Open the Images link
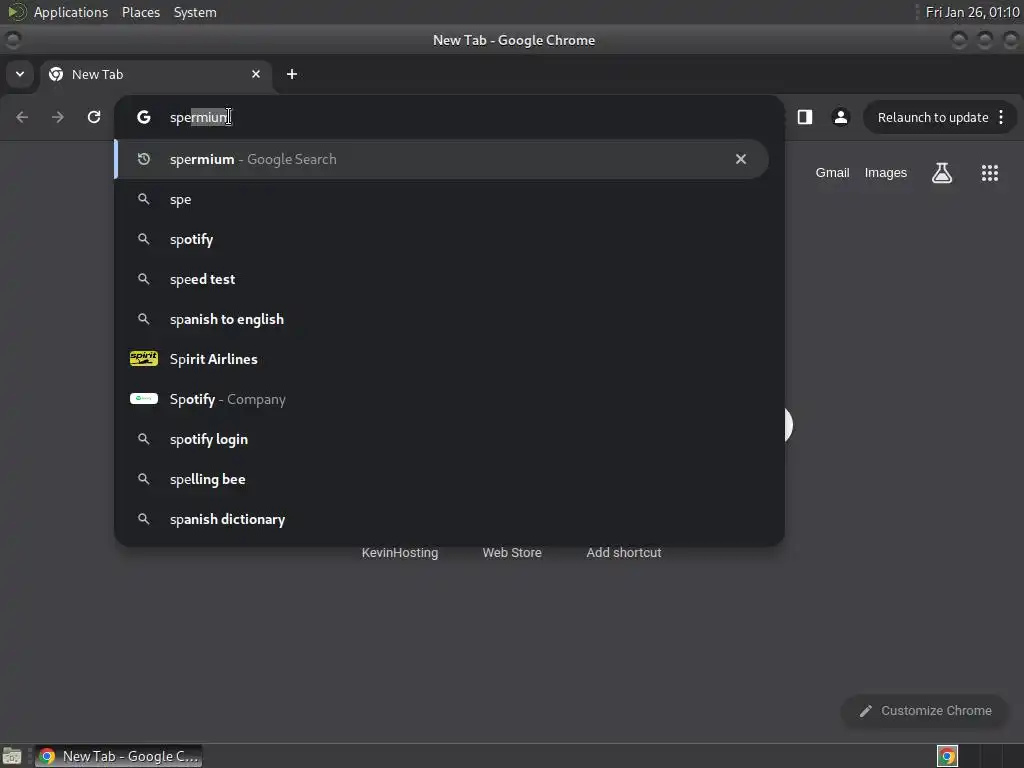The height and width of the screenshot is (768, 1024). tap(886, 172)
